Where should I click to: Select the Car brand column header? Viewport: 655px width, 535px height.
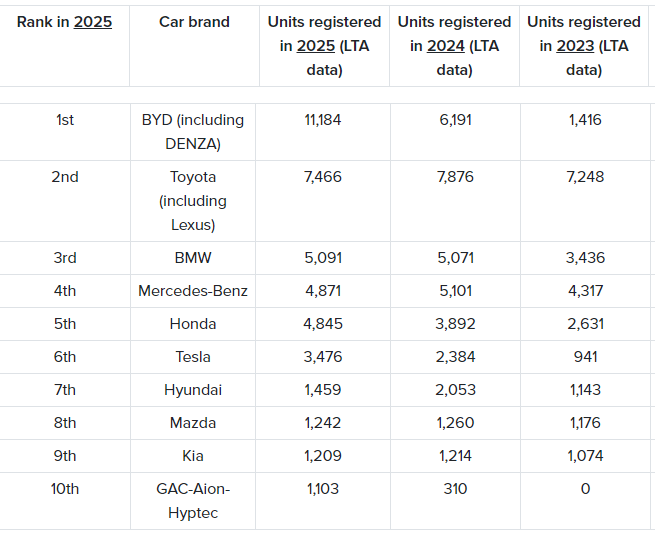pos(194,22)
